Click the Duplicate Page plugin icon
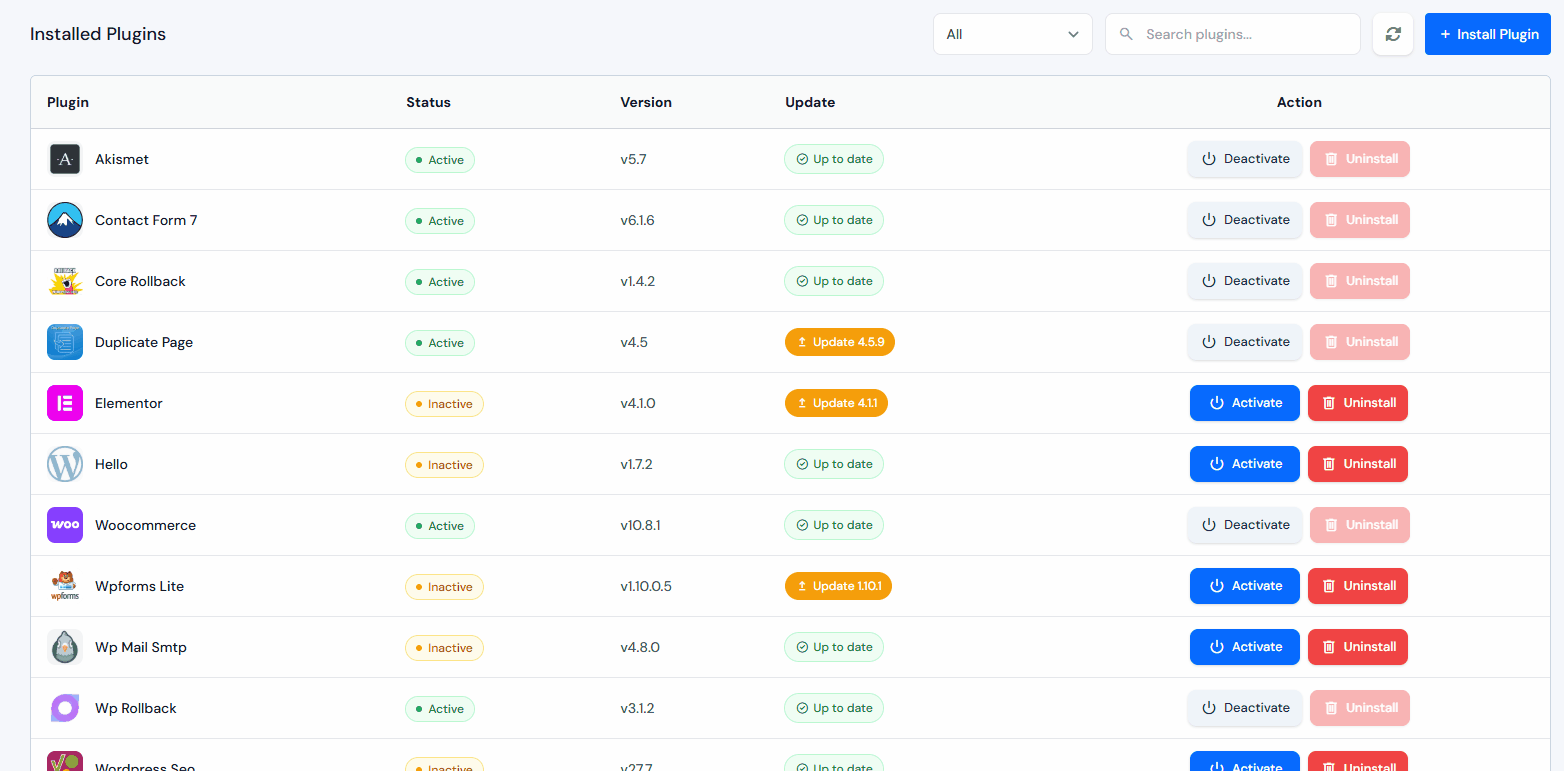The image size is (1564, 771). (x=65, y=342)
